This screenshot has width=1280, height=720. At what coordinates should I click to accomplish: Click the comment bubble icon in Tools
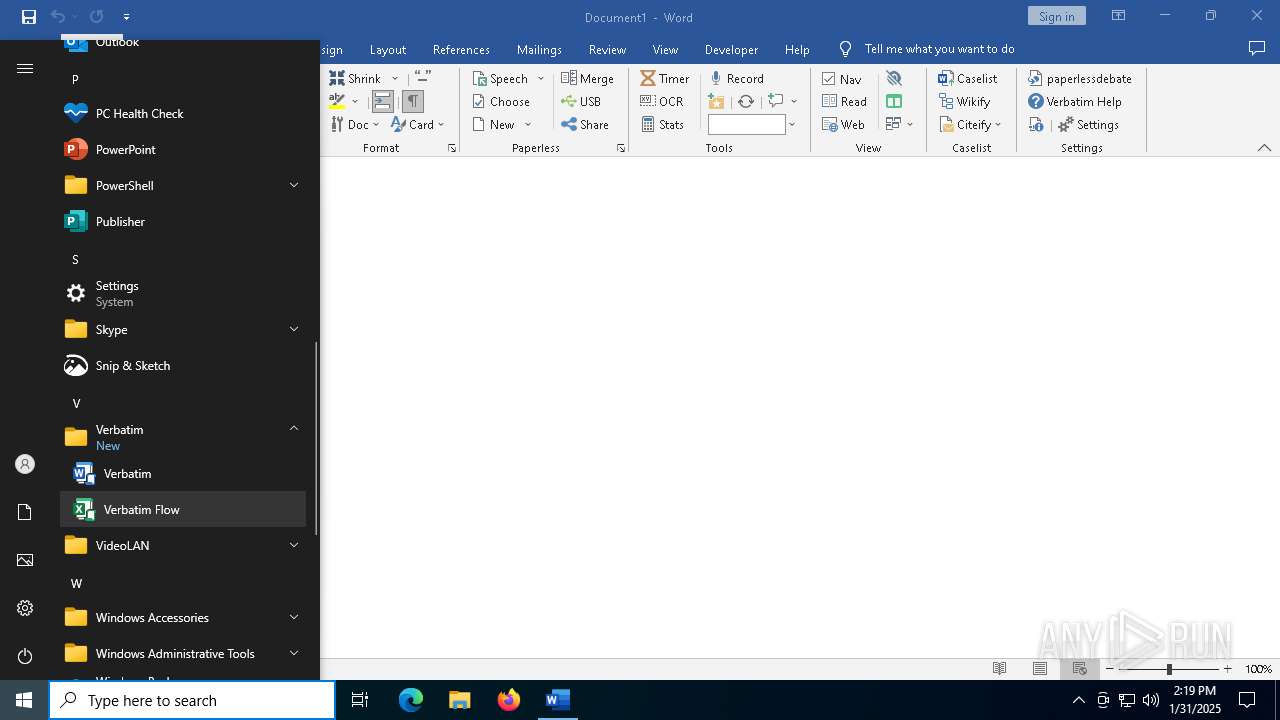[x=776, y=101]
